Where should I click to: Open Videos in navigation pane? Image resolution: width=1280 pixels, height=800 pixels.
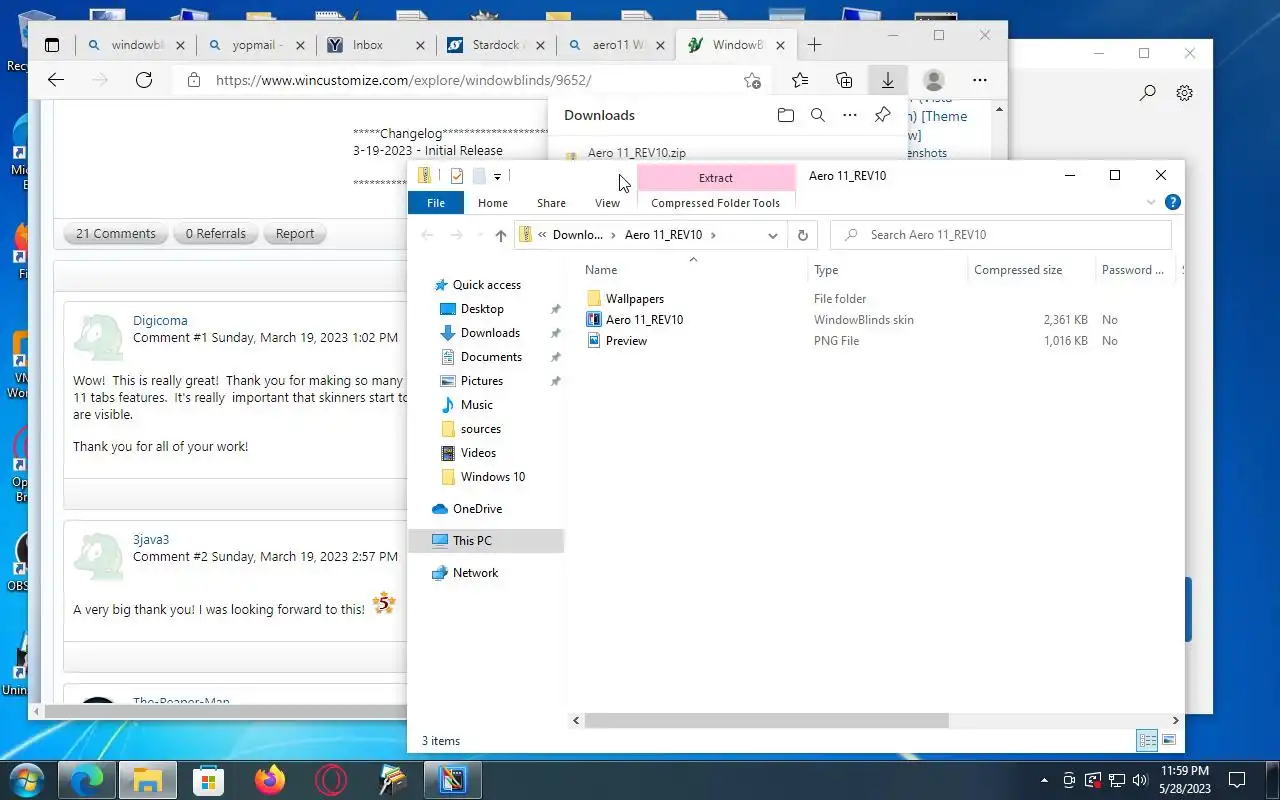(478, 453)
